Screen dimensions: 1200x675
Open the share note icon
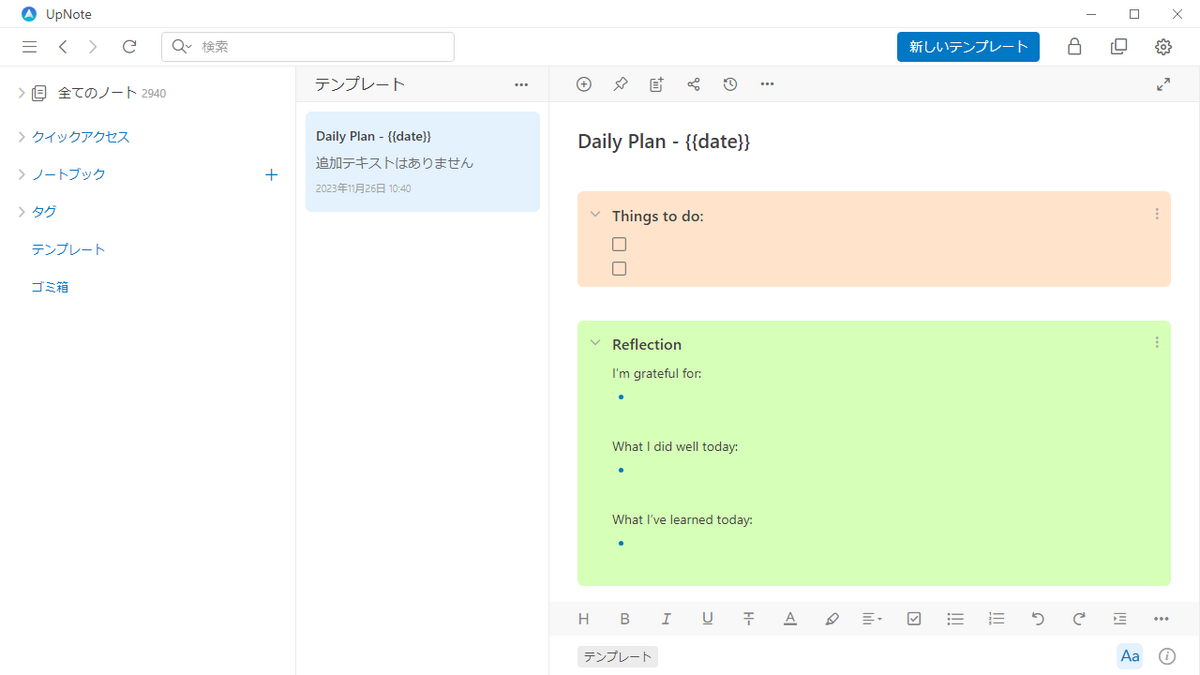pyautogui.click(x=693, y=85)
